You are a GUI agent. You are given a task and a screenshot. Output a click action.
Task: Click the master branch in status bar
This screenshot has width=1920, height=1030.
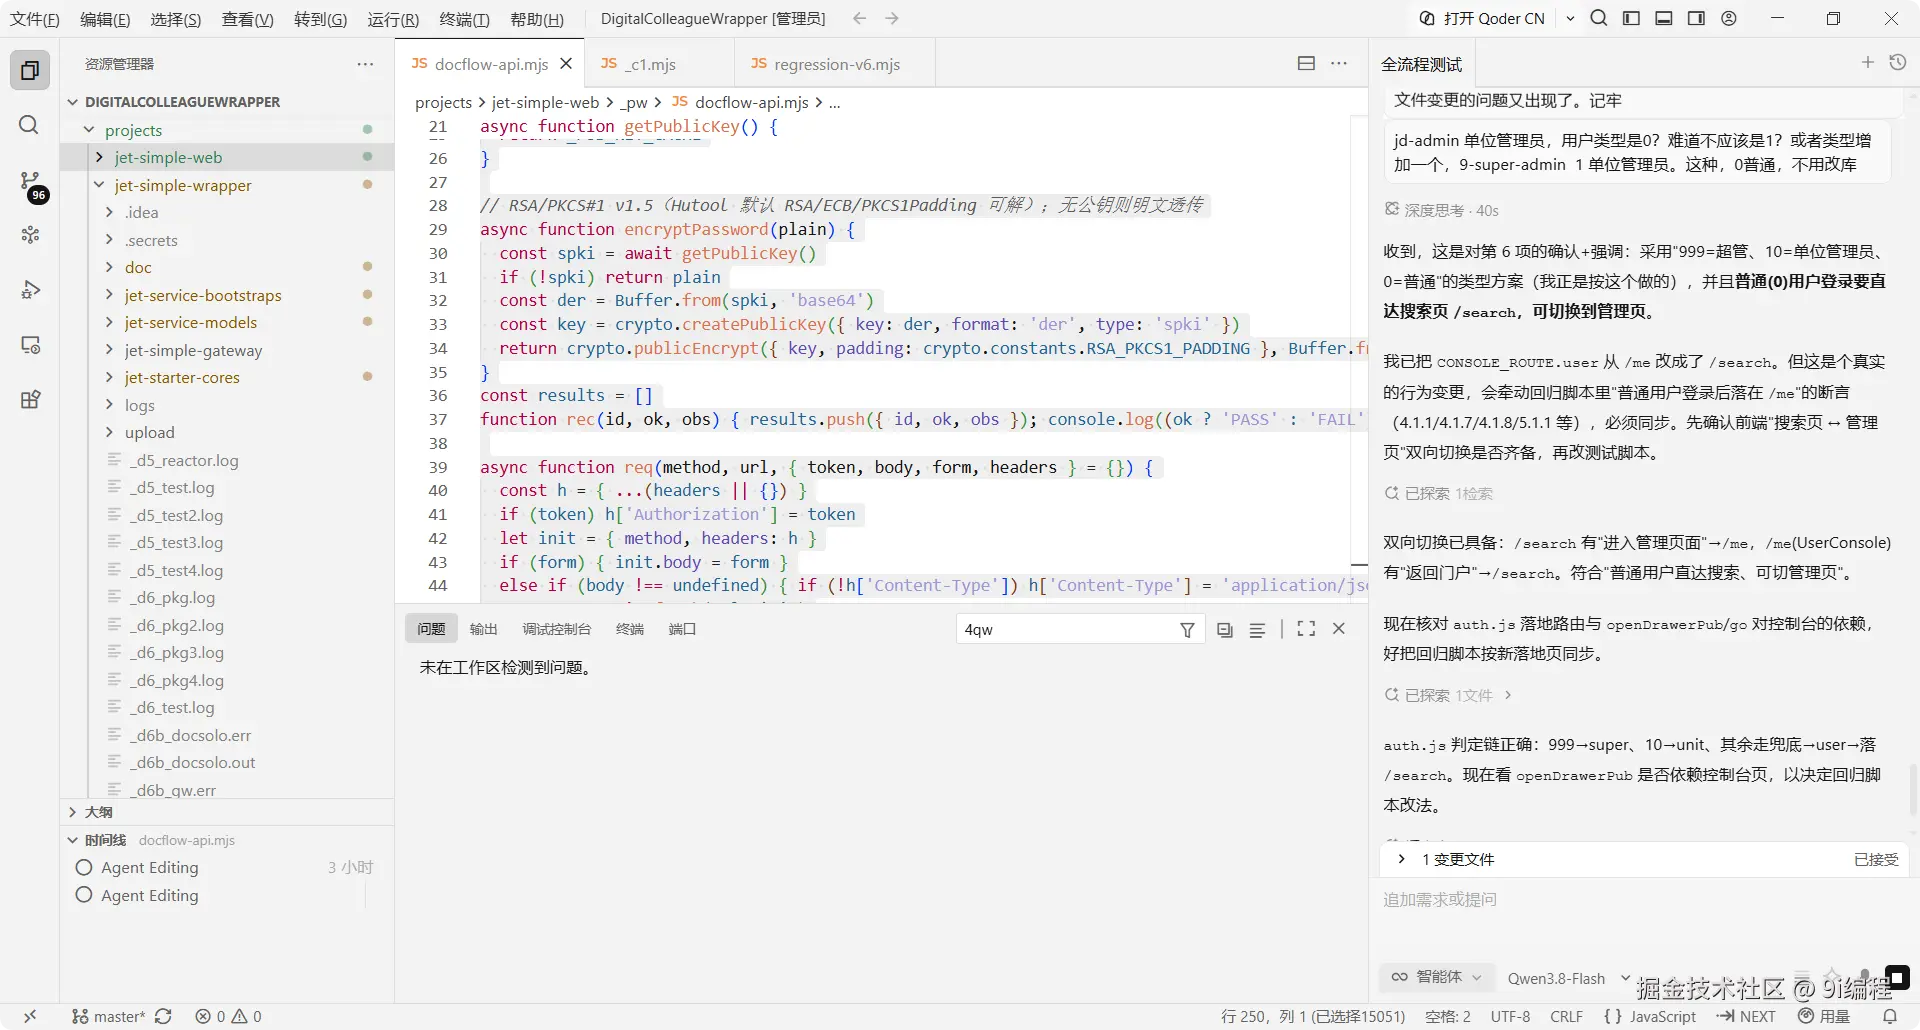[x=109, y=1016]
